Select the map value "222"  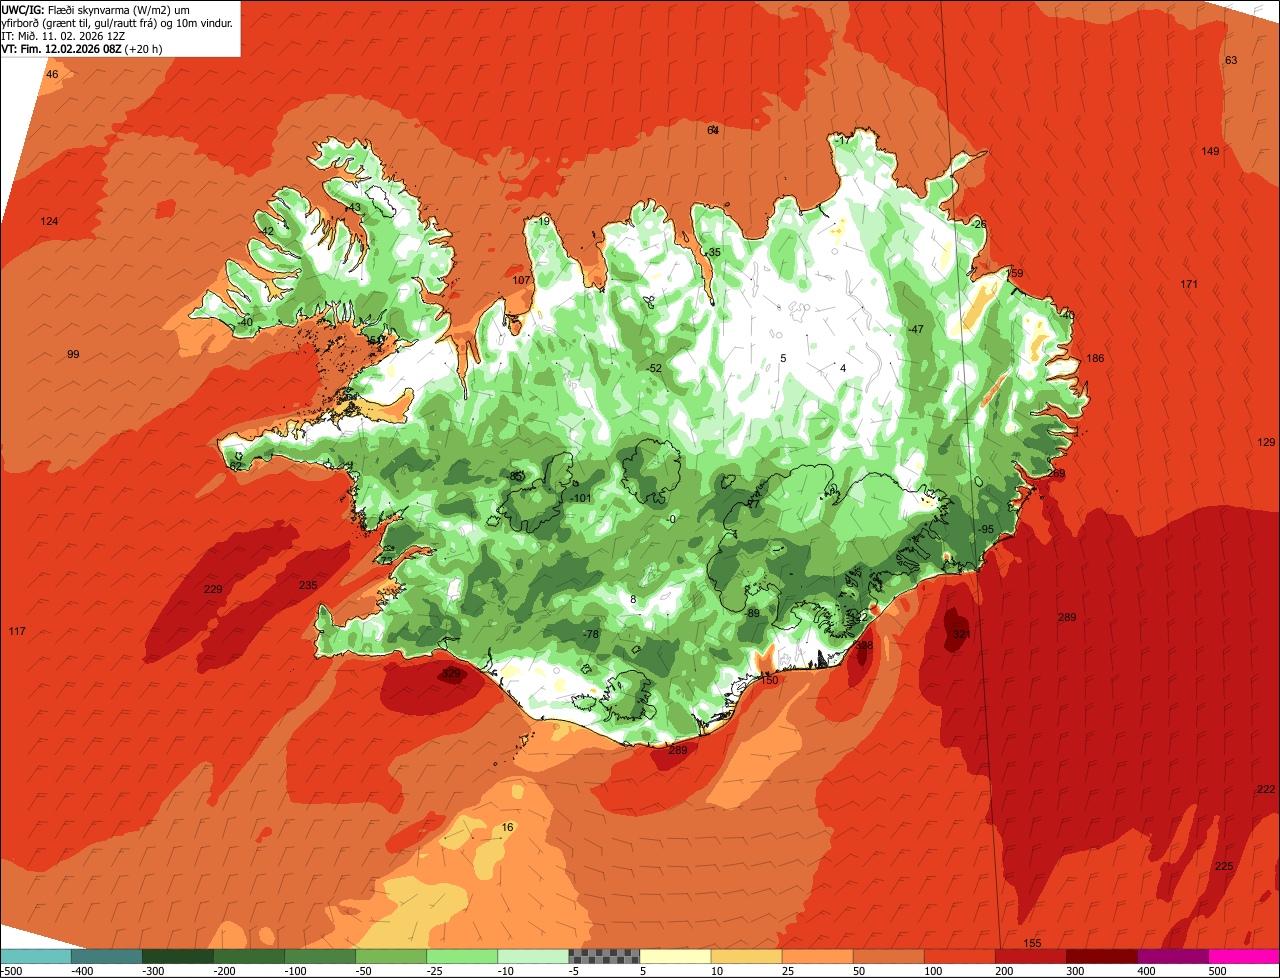pos(1266,789)
